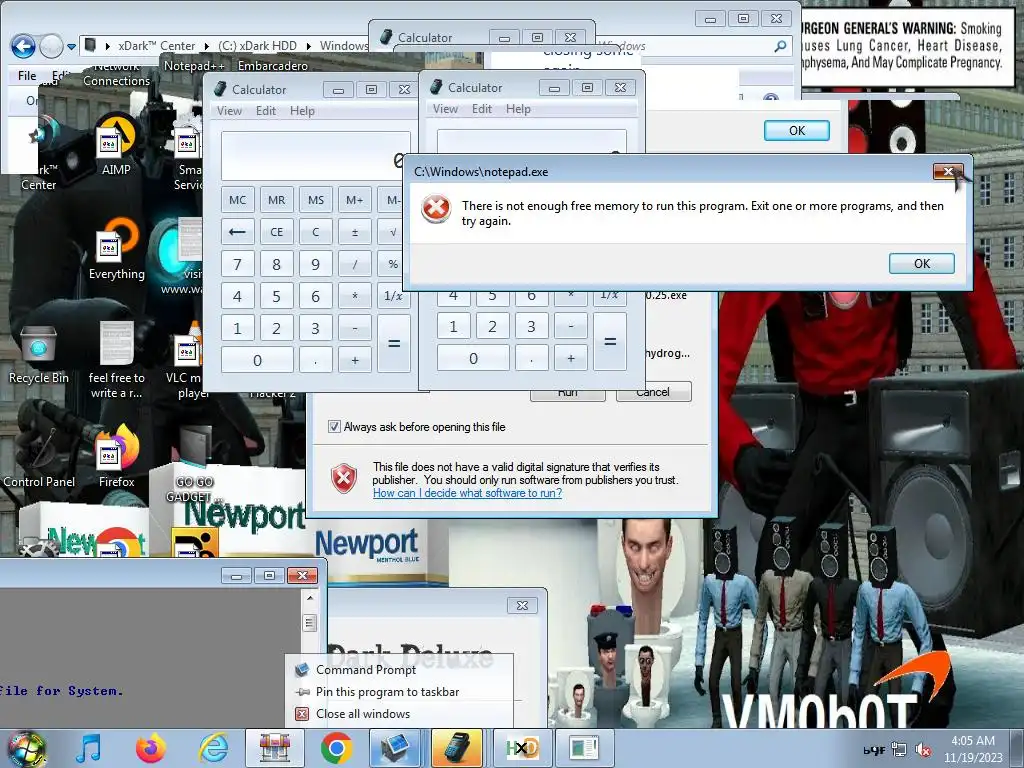Click the MR memory recall key
Screen dimensions: 1024x768
[x=276, y=200]
